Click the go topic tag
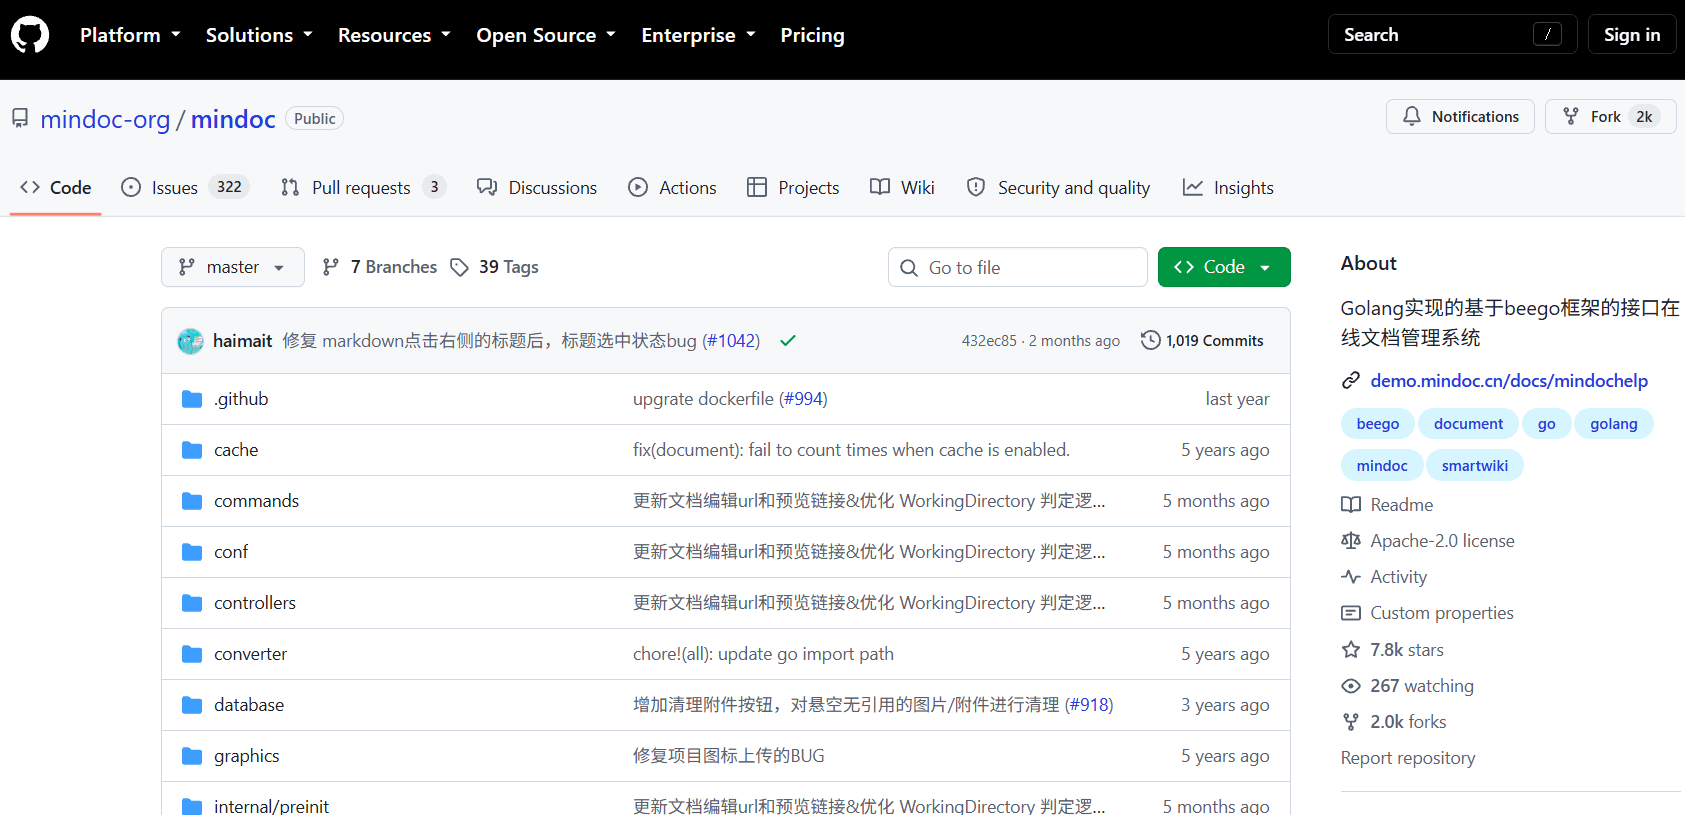Screen dimensions: 1685x815 click(1546, 424)
